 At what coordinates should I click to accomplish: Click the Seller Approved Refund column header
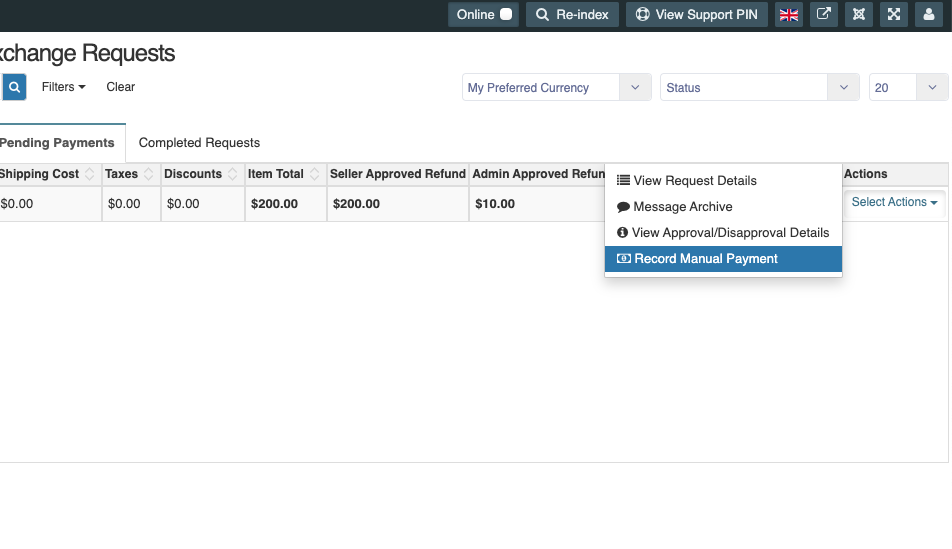click(x=398, y=174)
